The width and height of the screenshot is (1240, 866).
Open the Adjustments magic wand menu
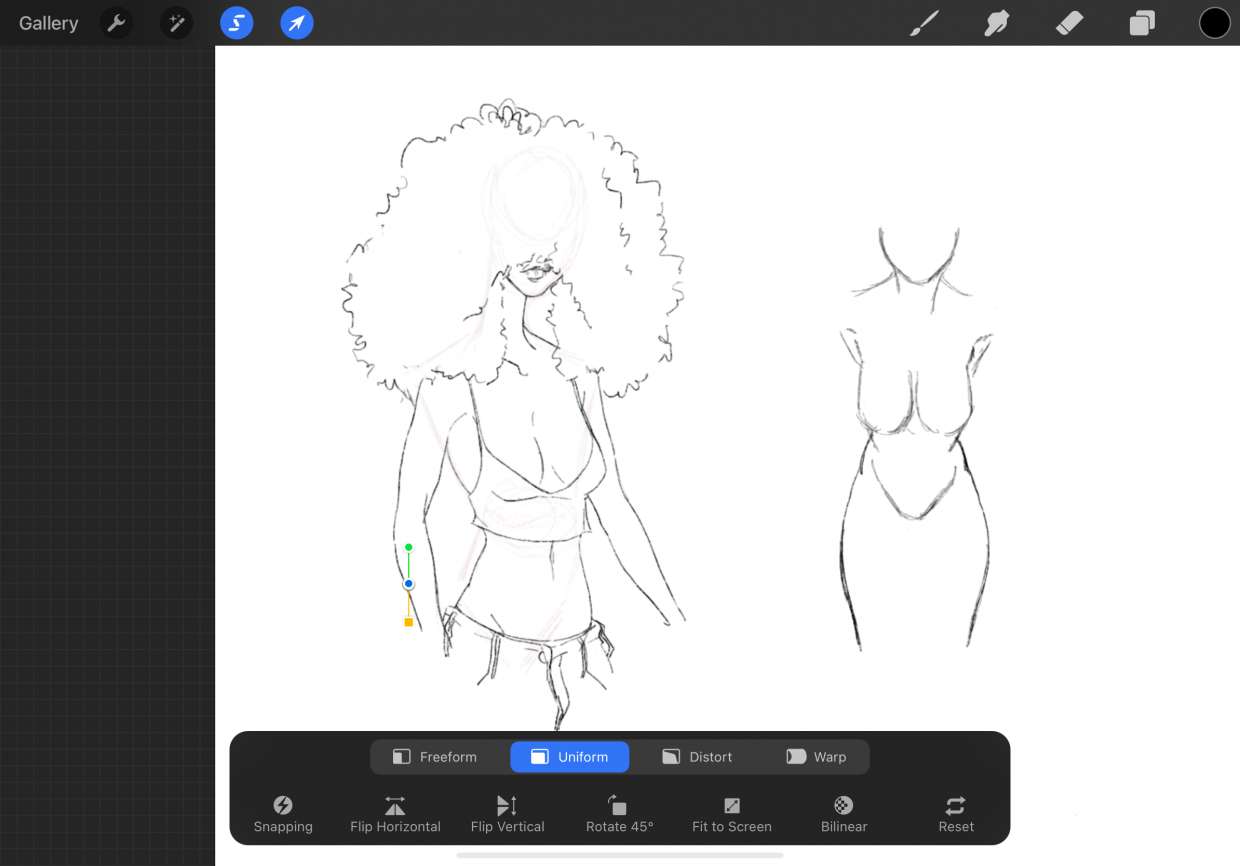point(177,23)
